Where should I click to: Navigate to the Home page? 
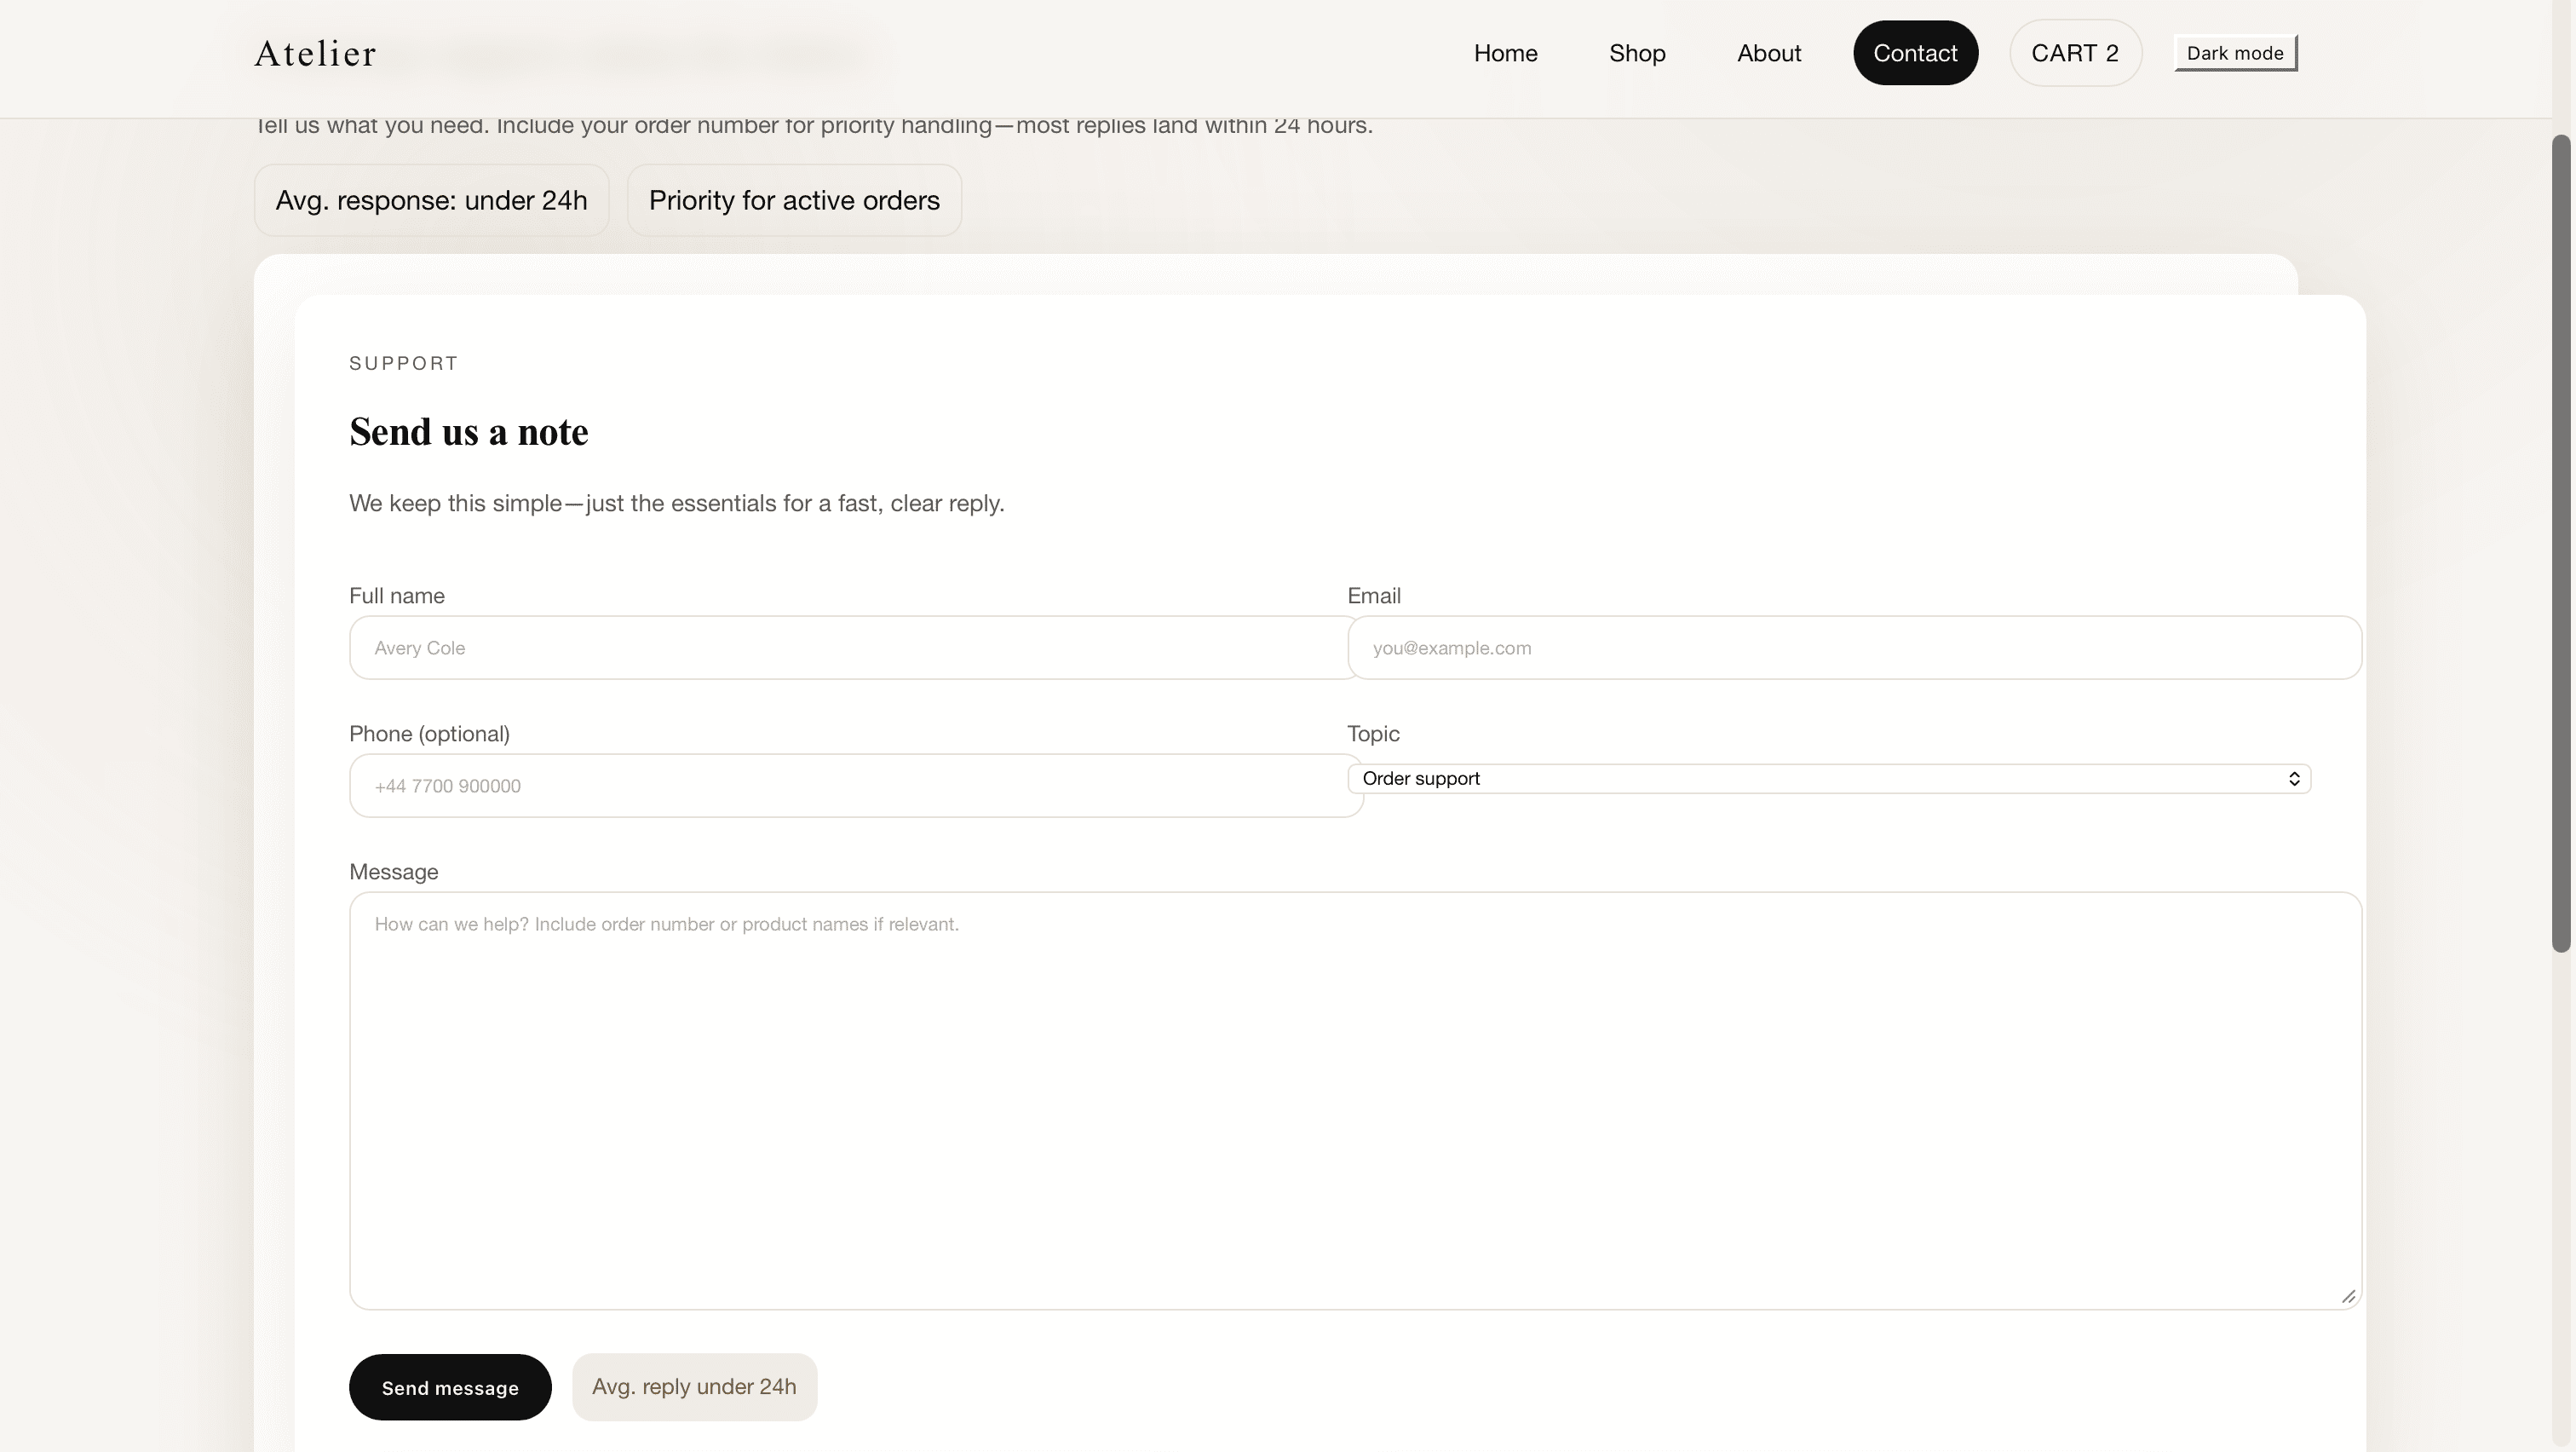pos(1505,53)
